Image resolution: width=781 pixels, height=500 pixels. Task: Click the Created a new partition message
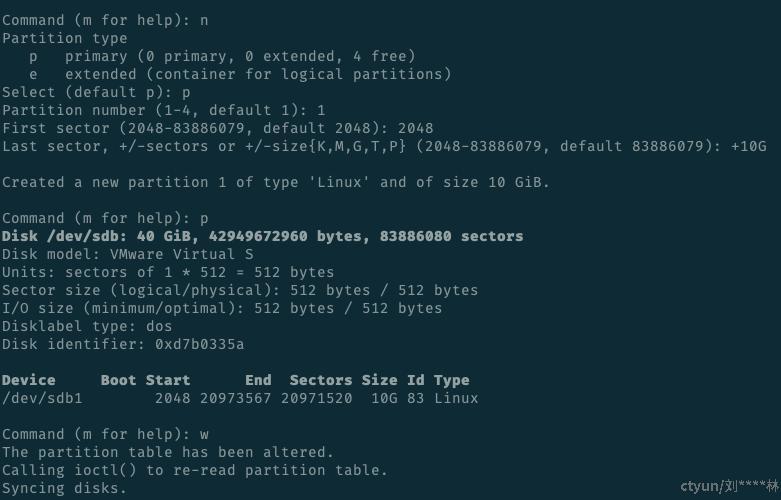tap(276, 182)
